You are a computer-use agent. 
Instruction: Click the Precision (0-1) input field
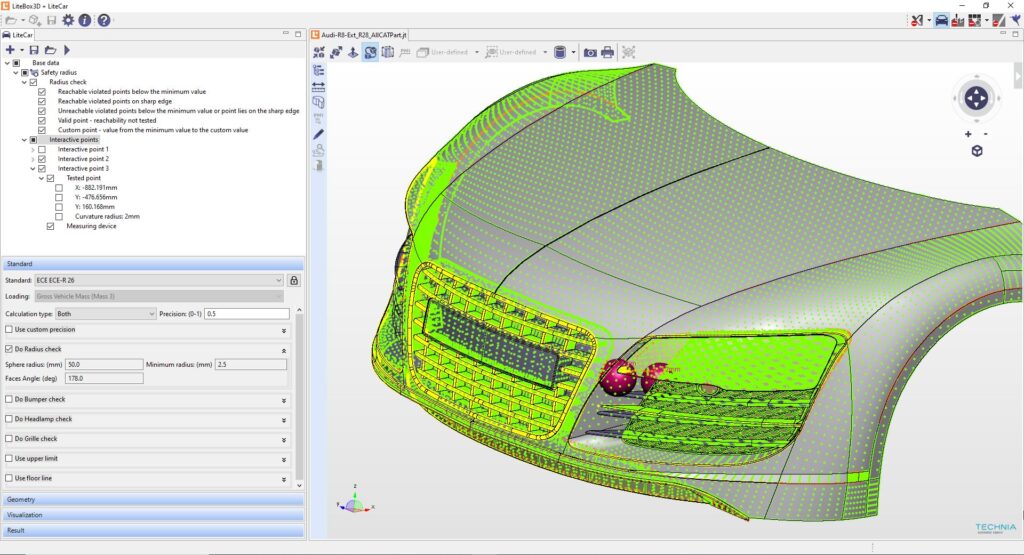click(247, 314)
